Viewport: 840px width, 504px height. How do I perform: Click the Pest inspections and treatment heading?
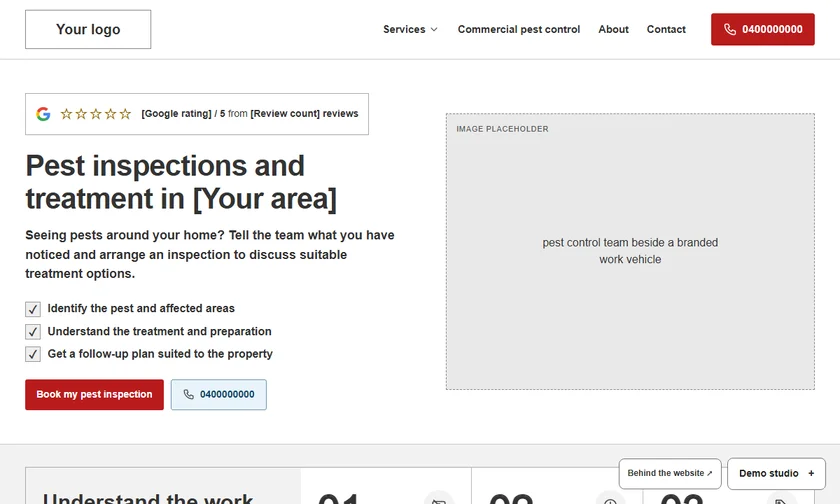coord(181,182)
